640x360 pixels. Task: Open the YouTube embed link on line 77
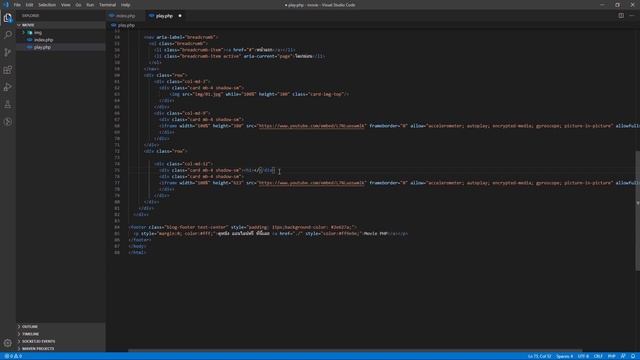[311, 183]
